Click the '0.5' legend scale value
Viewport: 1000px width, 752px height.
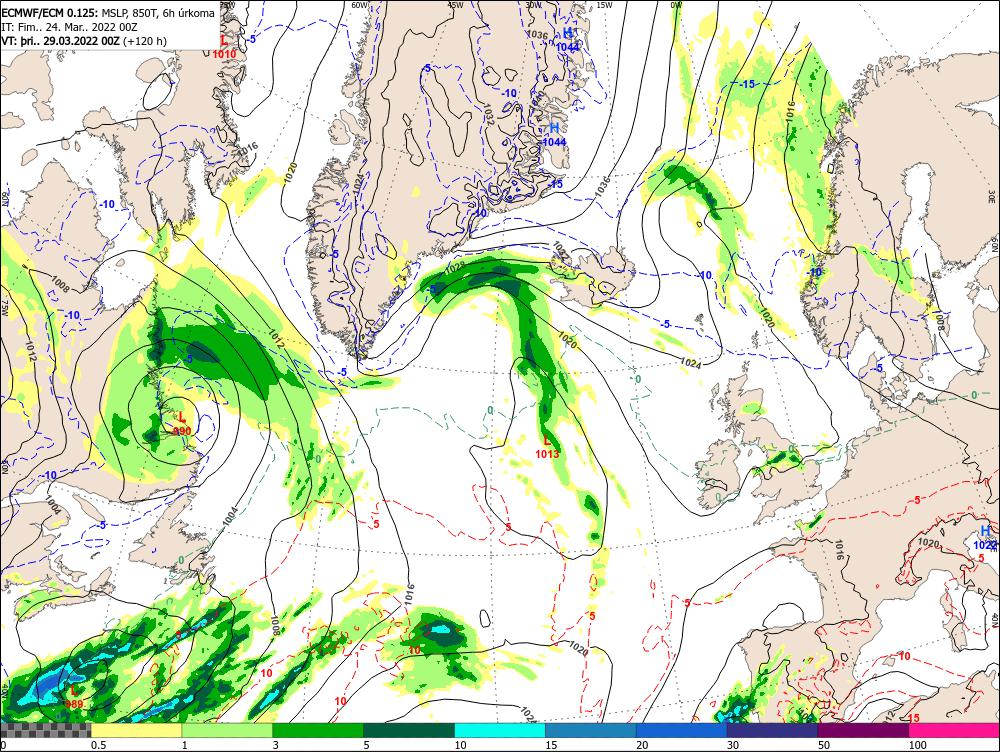tap(98, 745)
